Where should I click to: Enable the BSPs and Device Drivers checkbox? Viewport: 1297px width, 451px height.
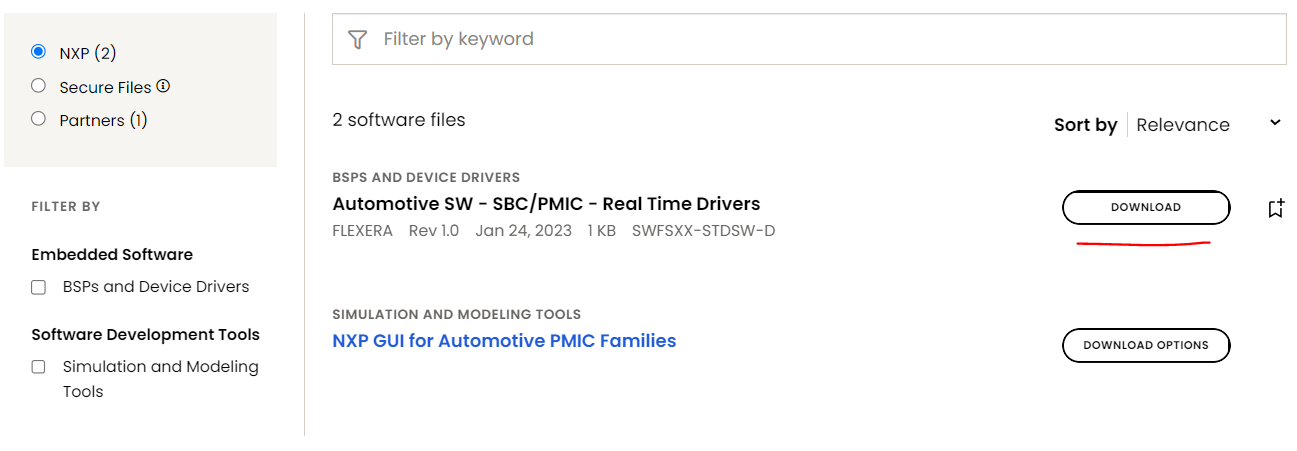39,287
